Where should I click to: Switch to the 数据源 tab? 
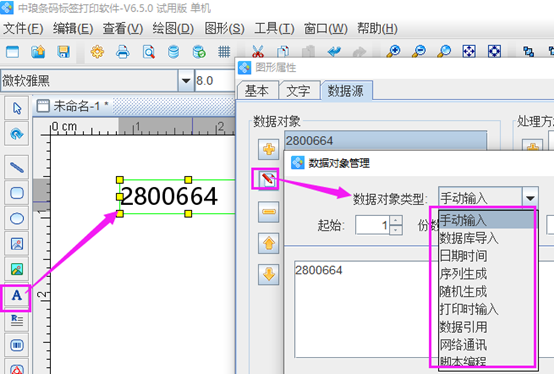(x=346, y=91)
